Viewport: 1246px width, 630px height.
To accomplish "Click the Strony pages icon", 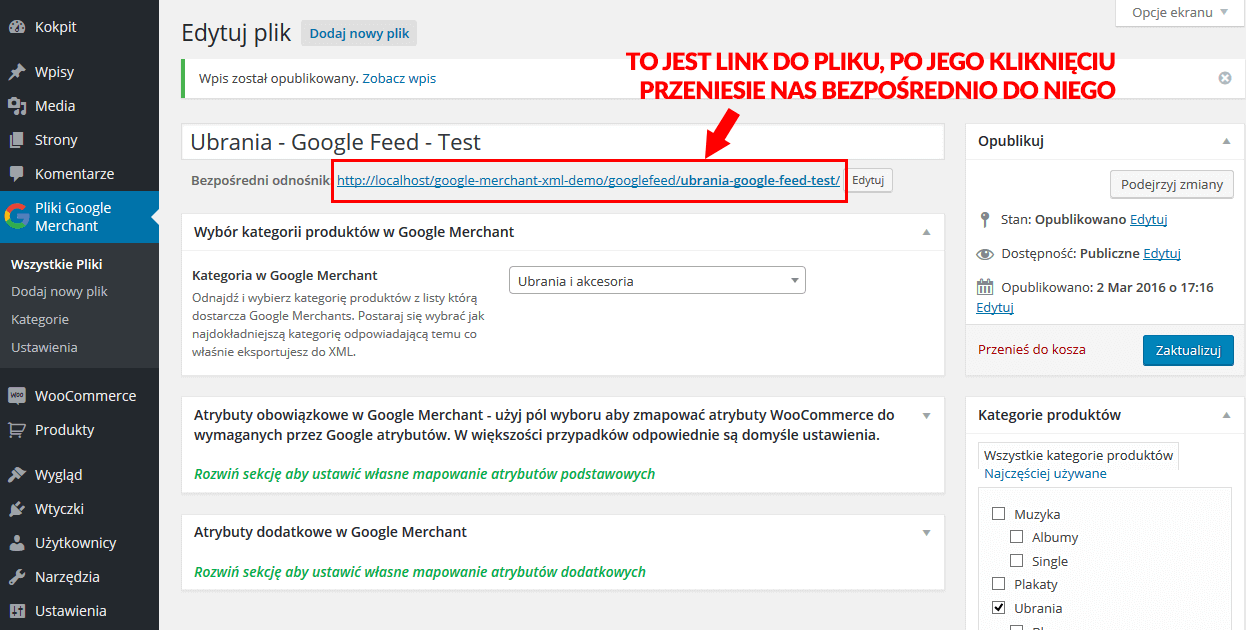I will 17,140.
